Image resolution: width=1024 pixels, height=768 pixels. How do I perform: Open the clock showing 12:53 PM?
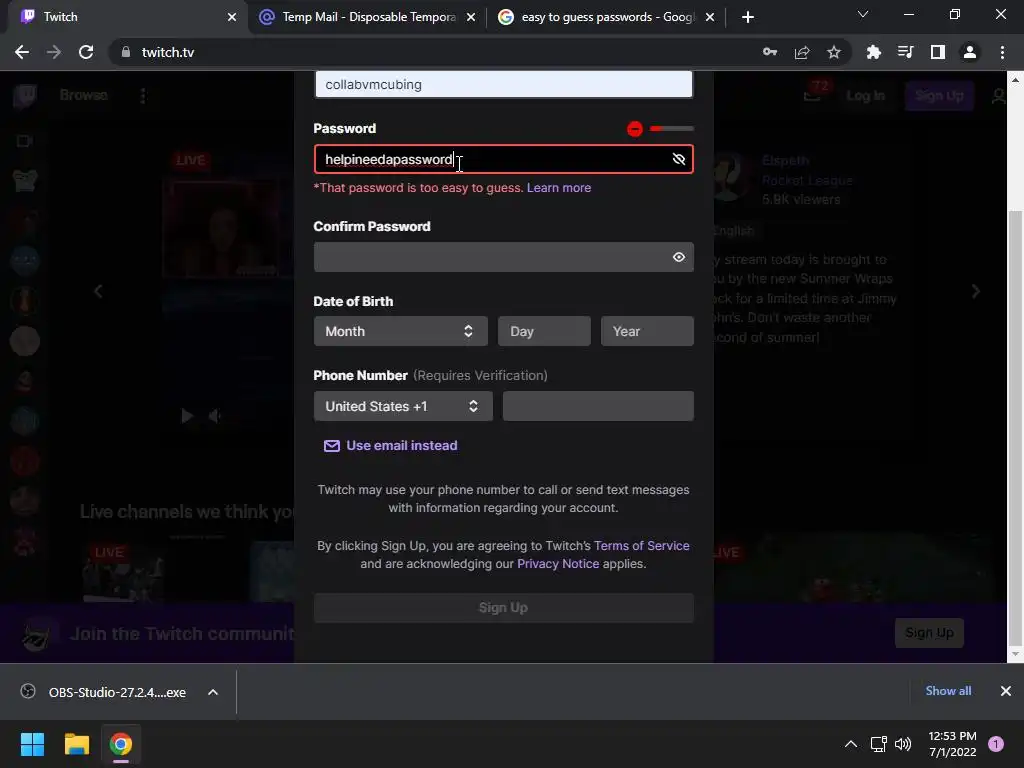[952, 744]
